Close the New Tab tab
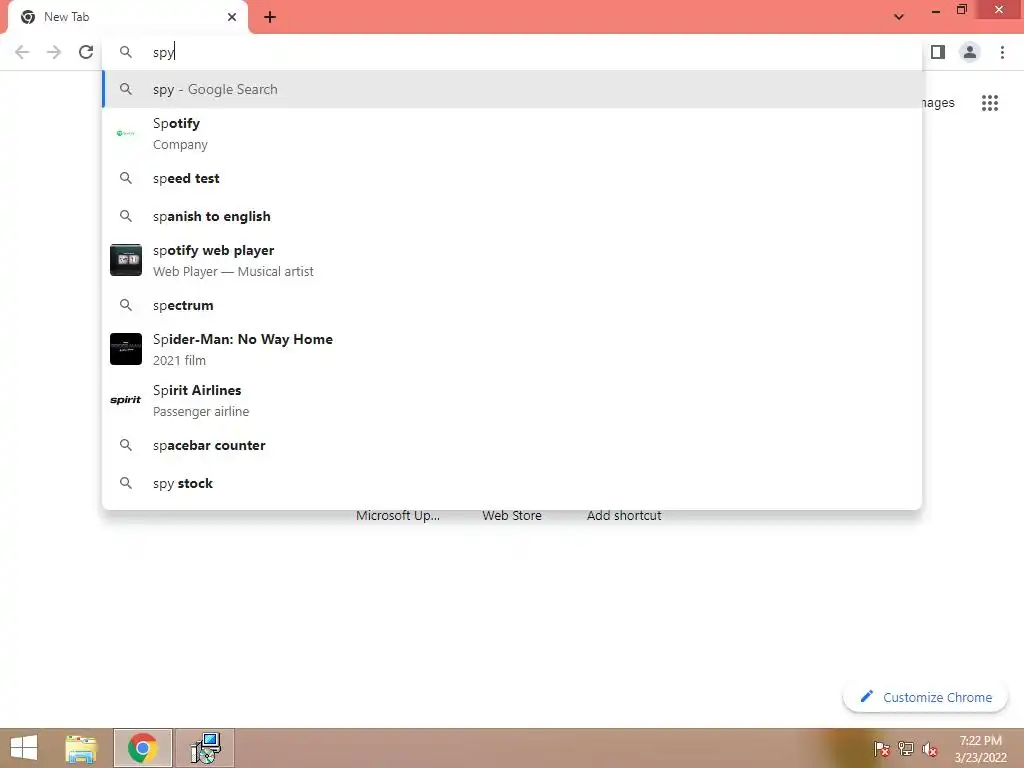This screenshot has width=1024, height=768. coord(232,17)
